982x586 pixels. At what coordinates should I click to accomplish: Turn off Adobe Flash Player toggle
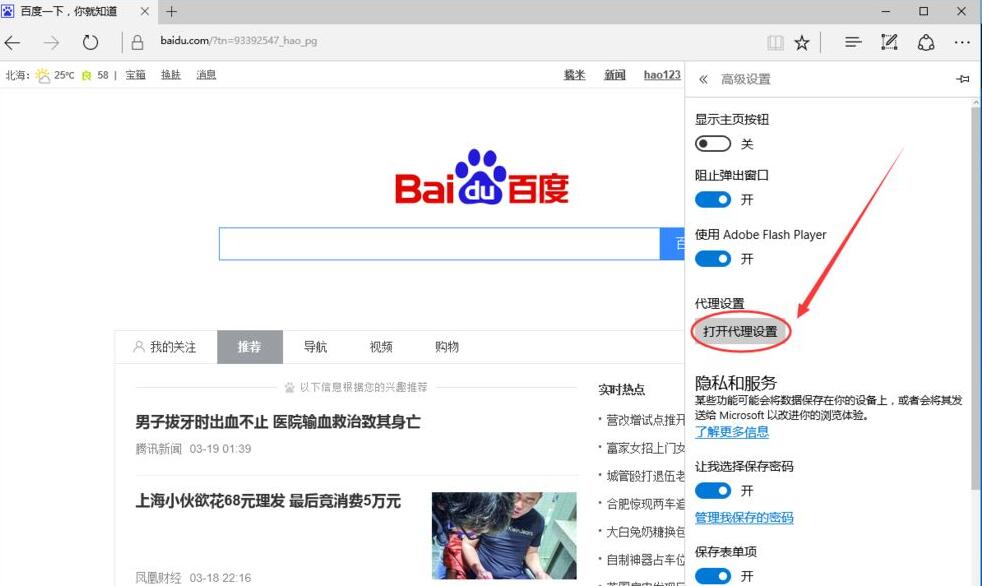pos(713,258)
